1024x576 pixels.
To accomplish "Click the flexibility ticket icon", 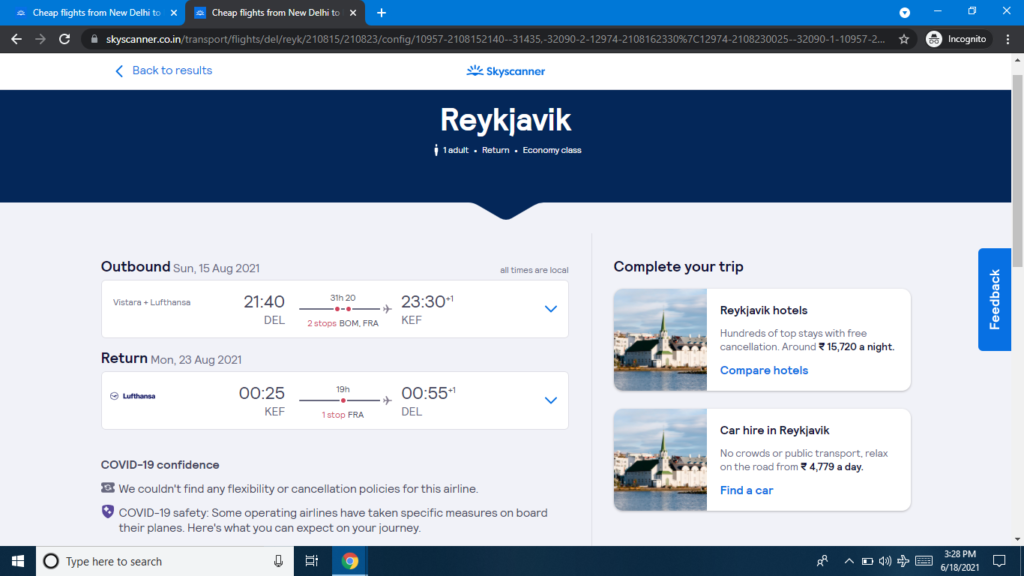I will (108, 488).
